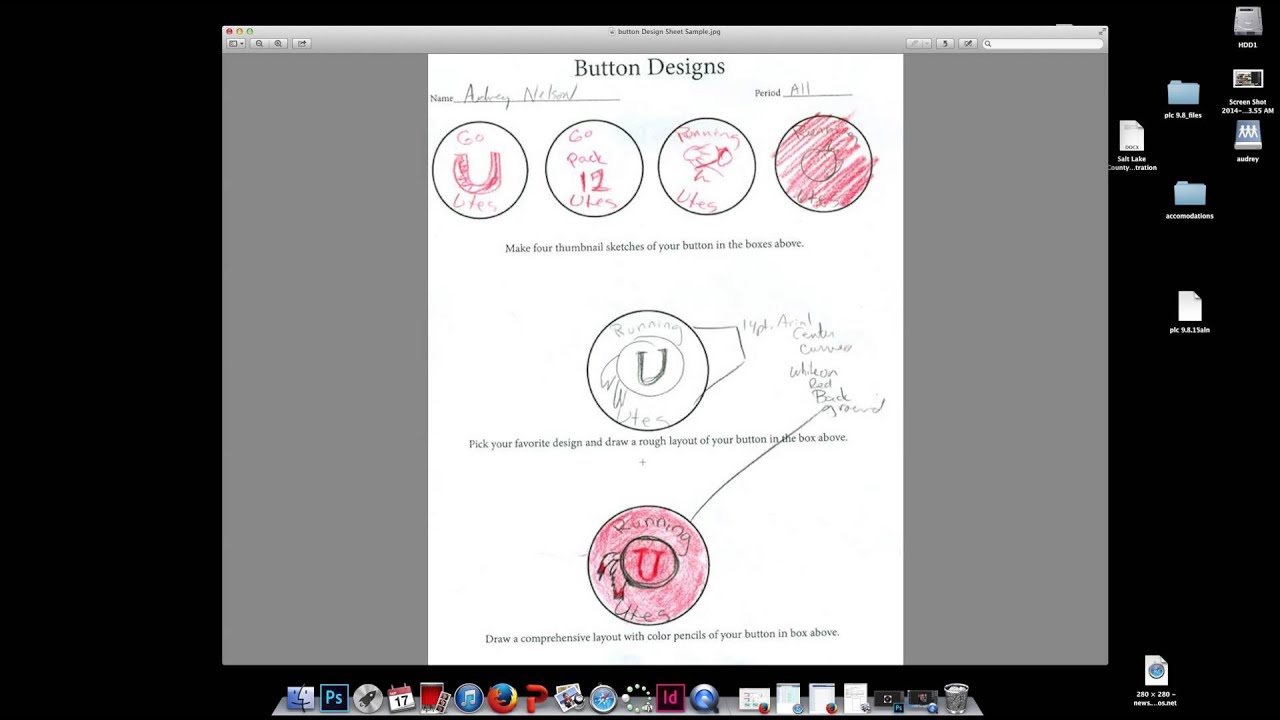Image resolution: width=1280 pixels, height=720 pixels.
Task: Click the zoom out magnifier button
Action: (x=260, y=43)
